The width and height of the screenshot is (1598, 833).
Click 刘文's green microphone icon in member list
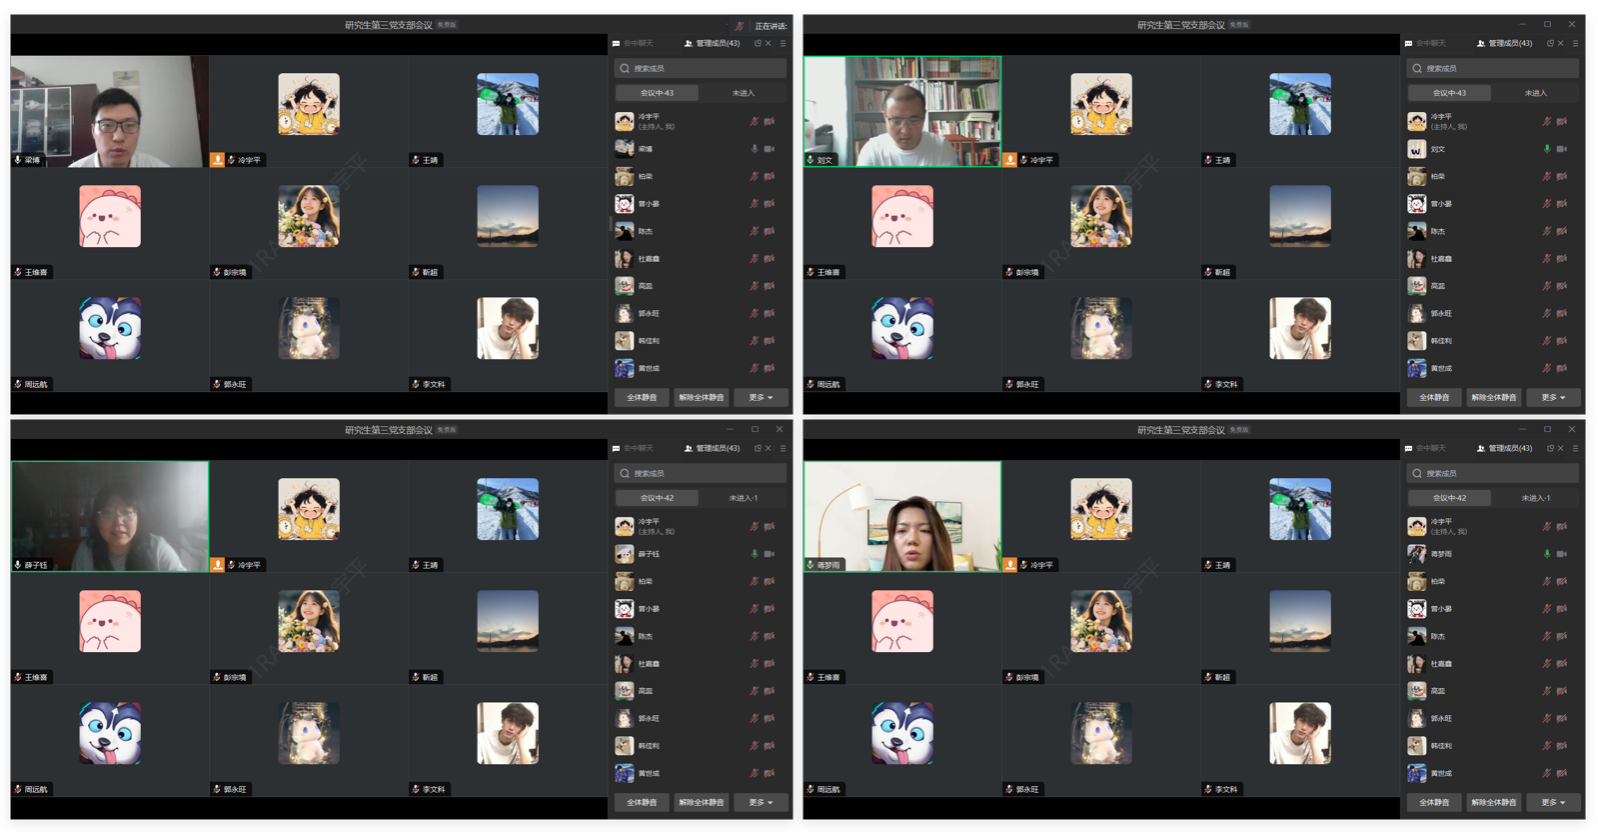click(x=1546, y=149)
